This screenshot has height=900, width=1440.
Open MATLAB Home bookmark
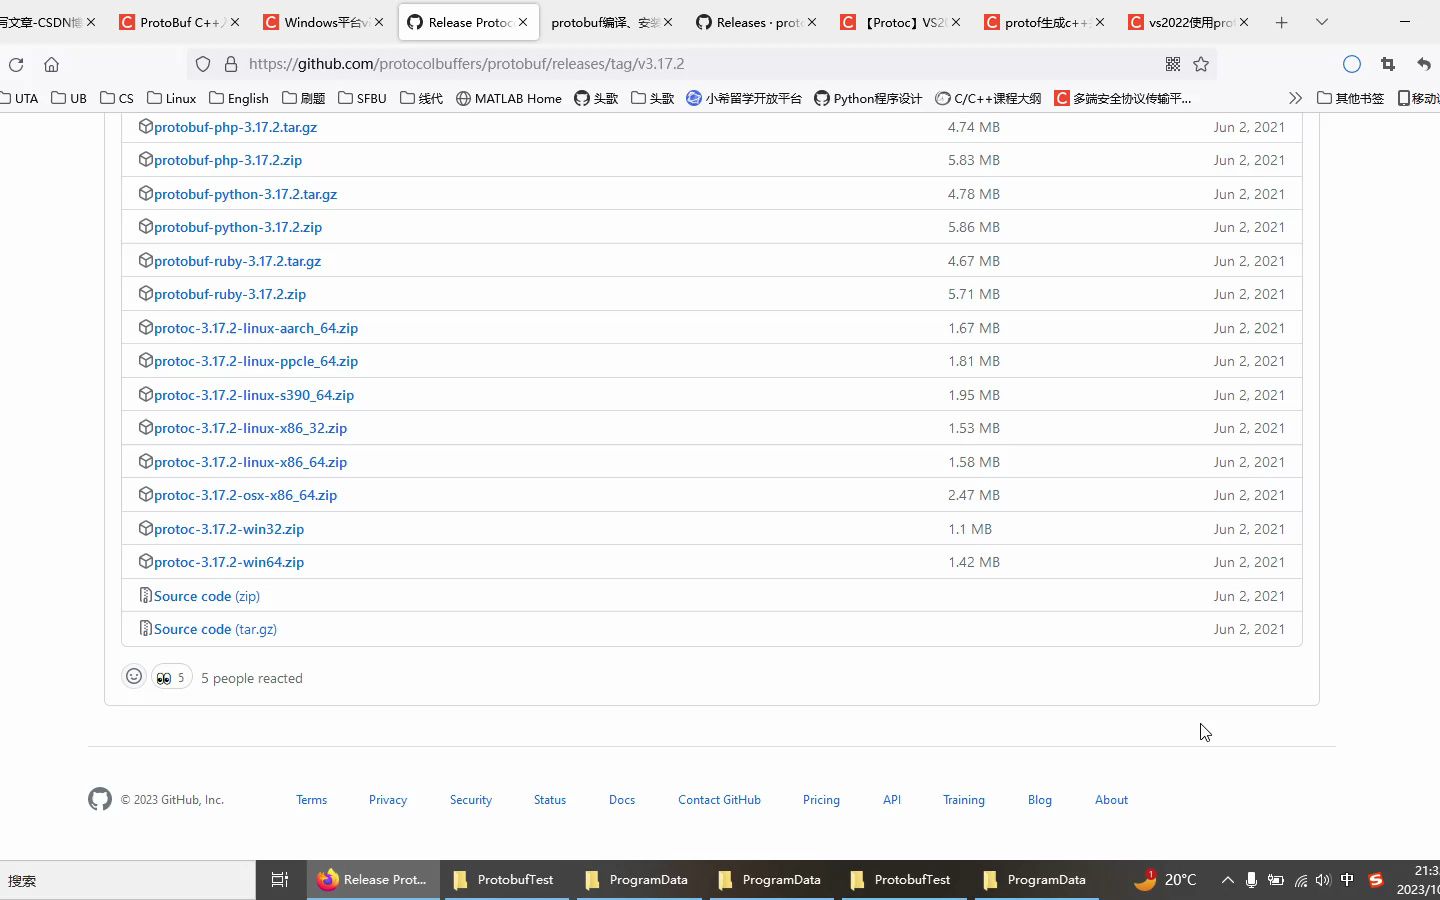tap(509, 98)
